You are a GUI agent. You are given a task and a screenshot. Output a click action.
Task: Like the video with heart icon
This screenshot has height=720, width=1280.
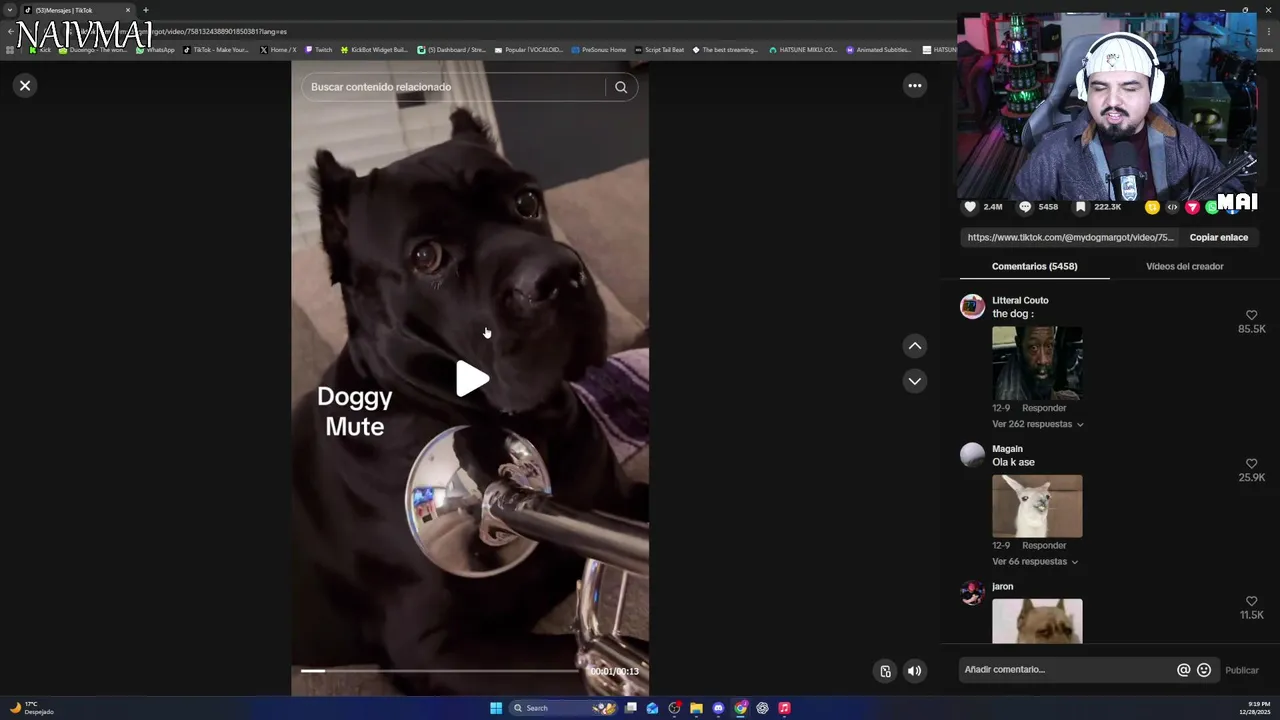pos(970,207)
